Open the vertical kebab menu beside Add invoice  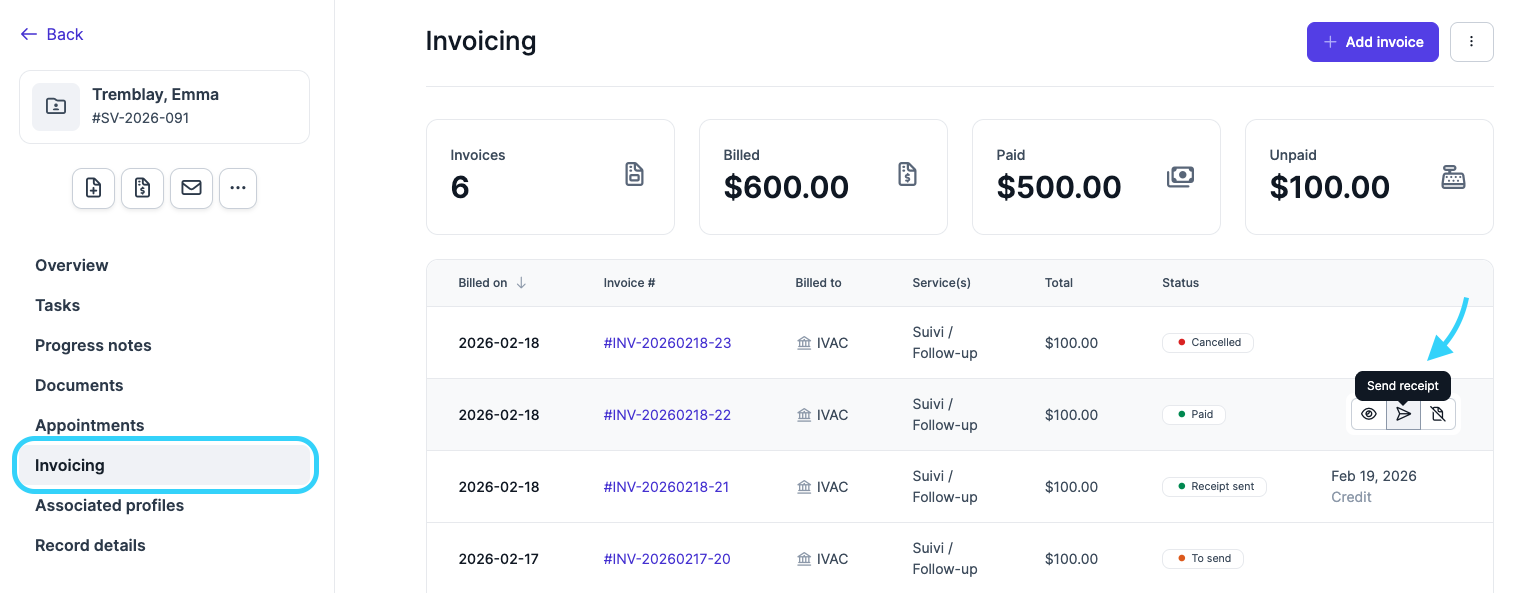click(1471, 42)
